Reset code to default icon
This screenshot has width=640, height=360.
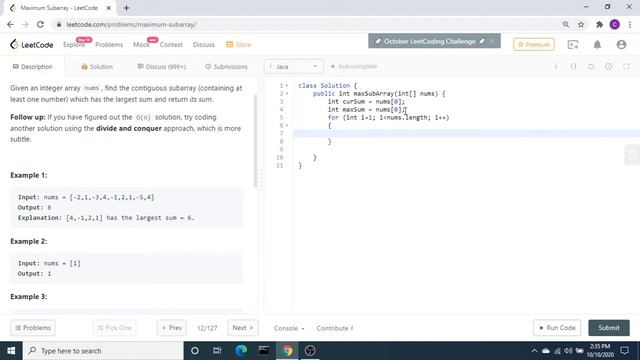591,67
